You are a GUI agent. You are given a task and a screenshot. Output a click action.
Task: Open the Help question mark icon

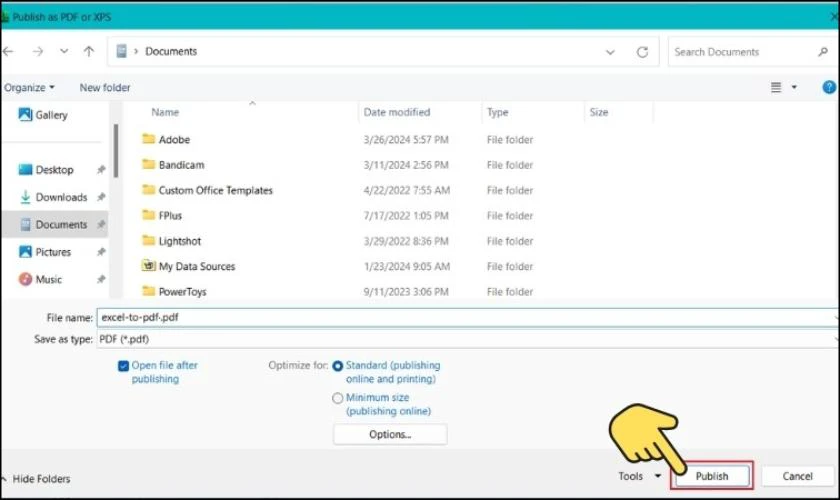click(x=829, y=87)
